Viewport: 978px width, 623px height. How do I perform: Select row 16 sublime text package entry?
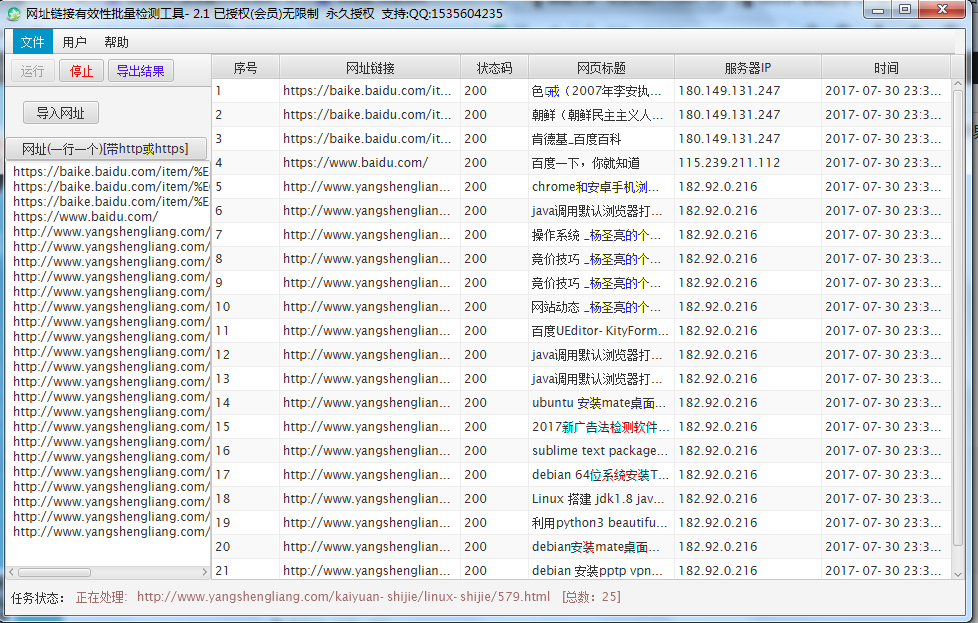tap(600, 451)
